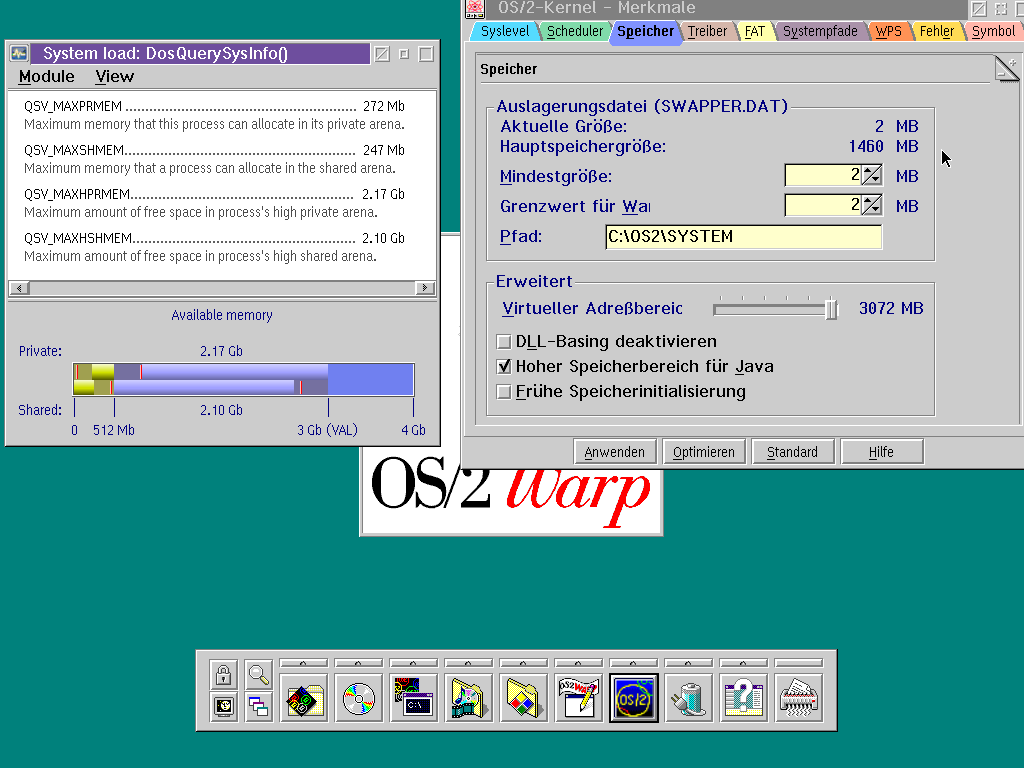Click the right arrow of System load scrollbar
1024x768 pixels.
[x=425, y=288]
